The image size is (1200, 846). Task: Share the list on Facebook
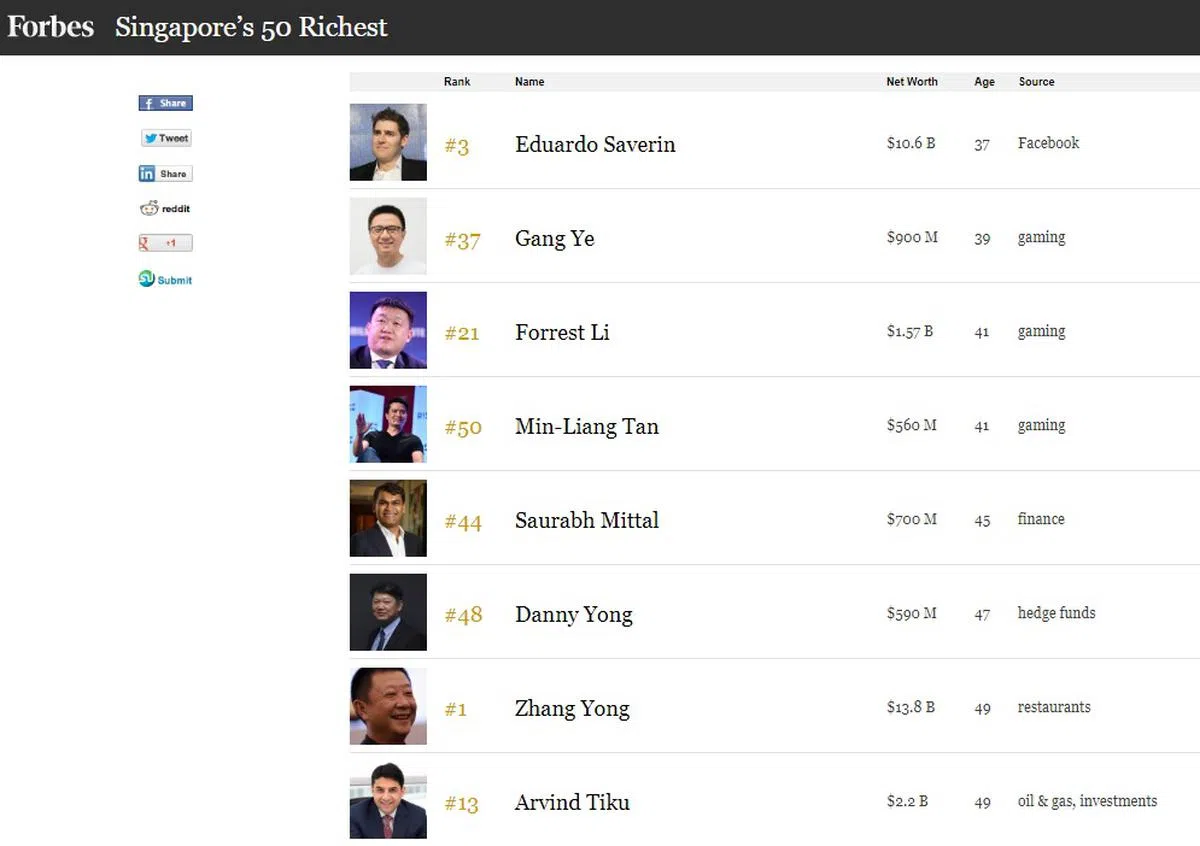[165, 103]
